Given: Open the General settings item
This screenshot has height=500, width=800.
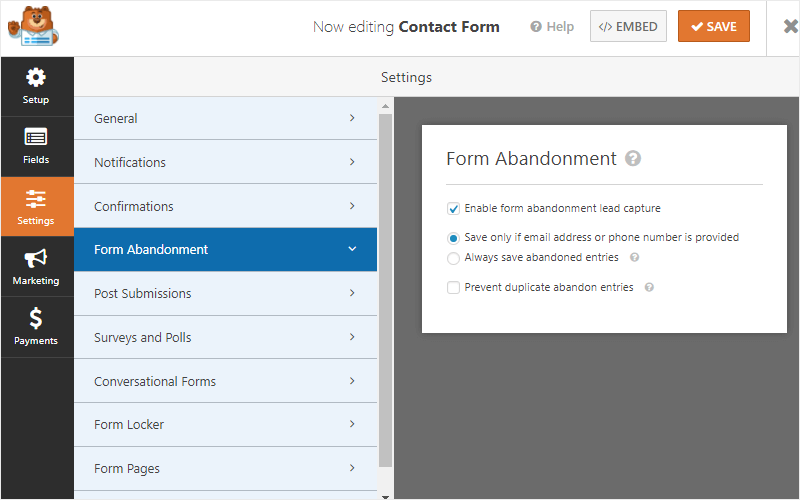Looking at the screenshot, I should pyautogui.click(x=226, y=118).
